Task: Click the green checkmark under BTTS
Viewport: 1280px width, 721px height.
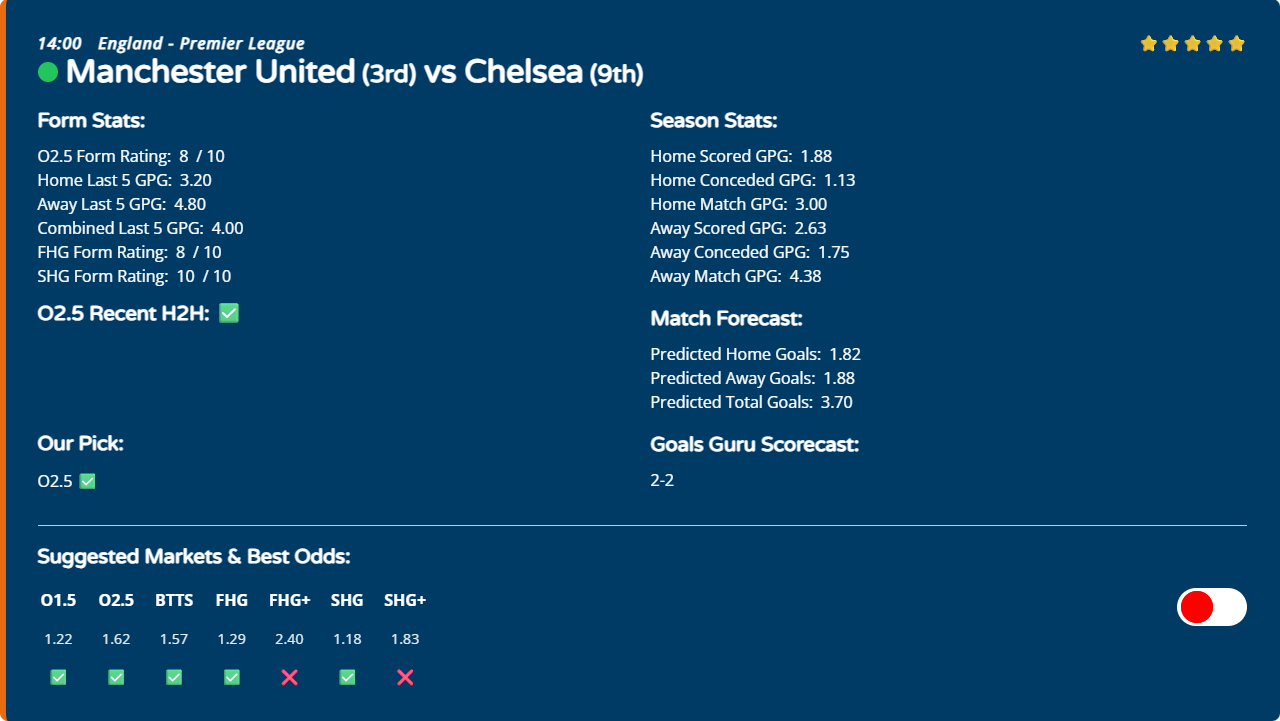Action: tap(174, 677)
